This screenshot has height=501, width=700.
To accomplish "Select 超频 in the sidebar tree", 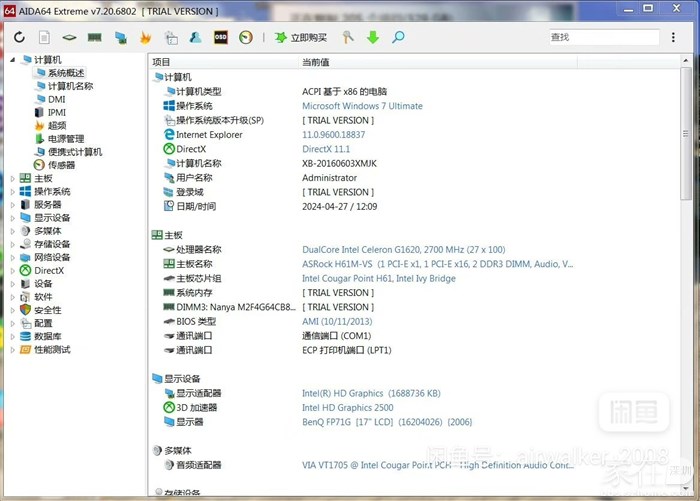I will coord(57,126).
